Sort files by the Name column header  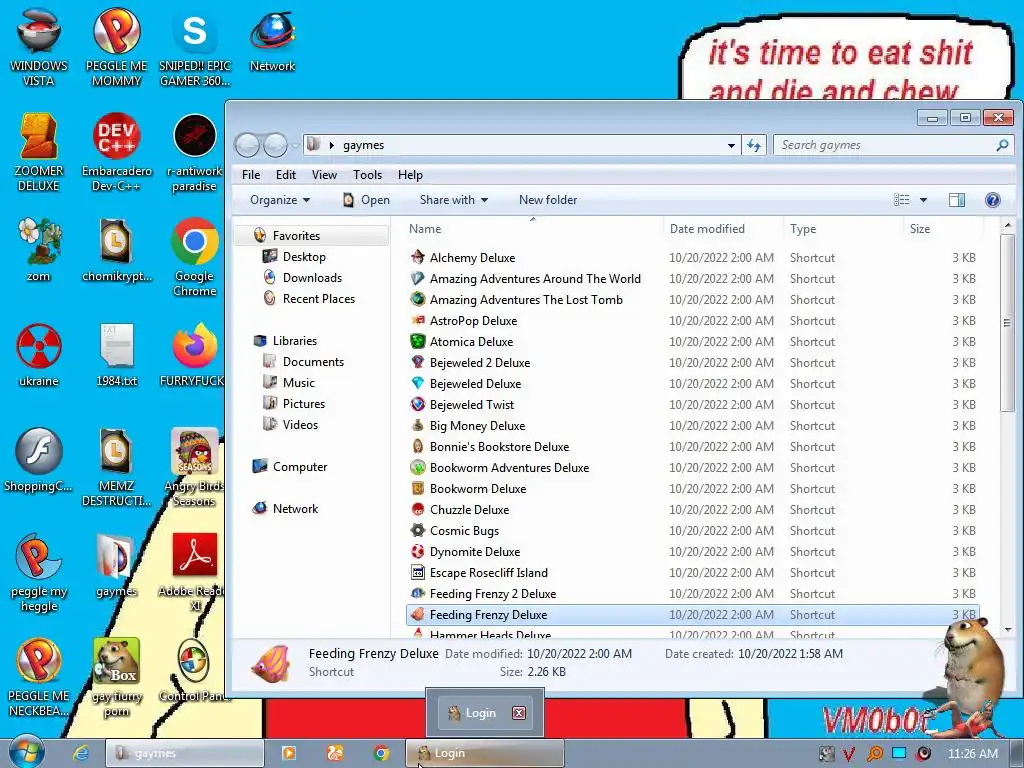click(533, 229)
